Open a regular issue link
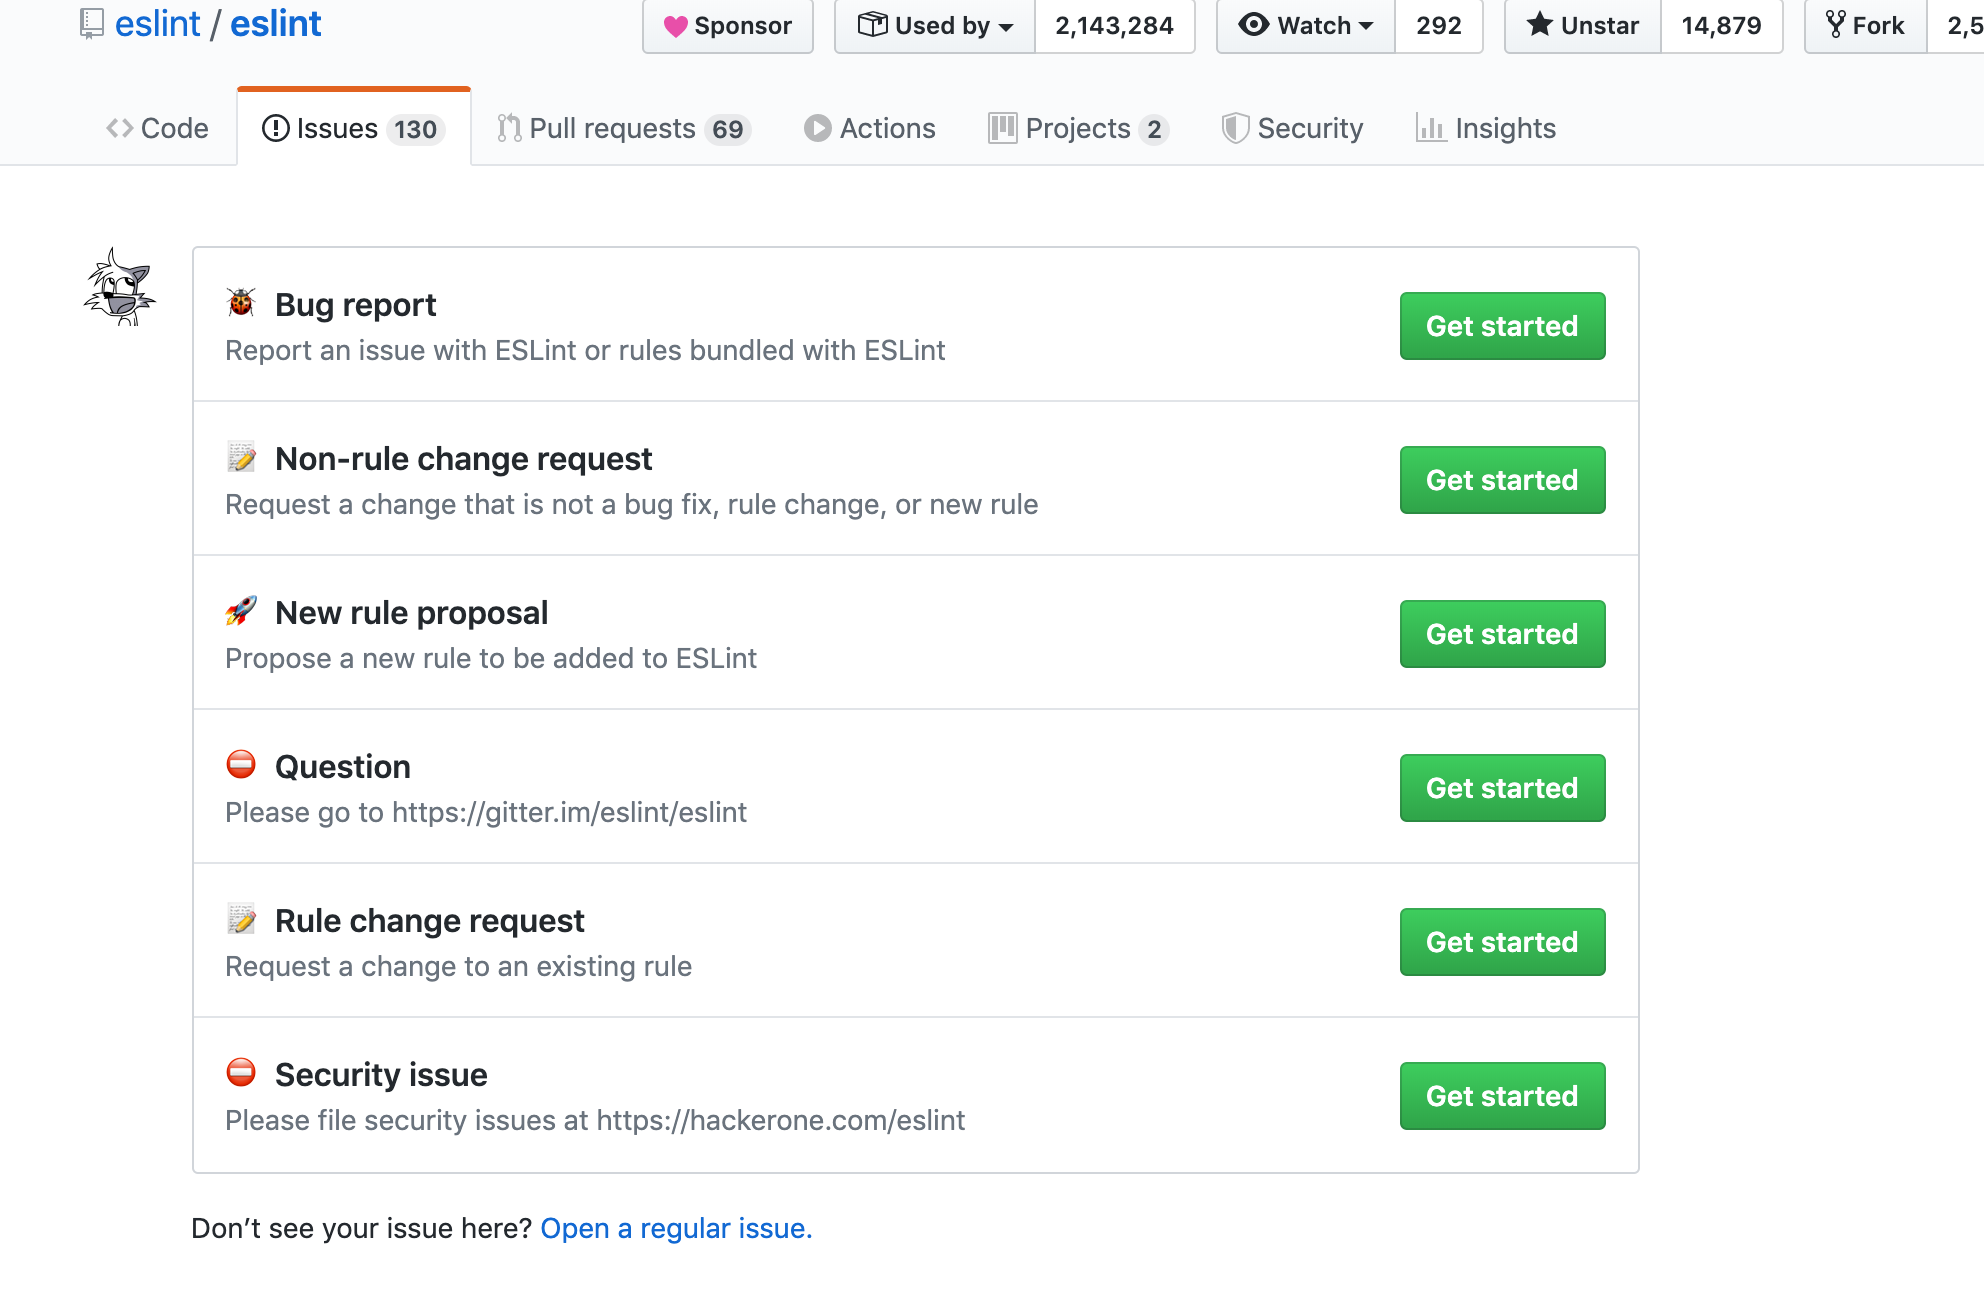This screenshot has width=1984, height=1310. coord(676,1228)
